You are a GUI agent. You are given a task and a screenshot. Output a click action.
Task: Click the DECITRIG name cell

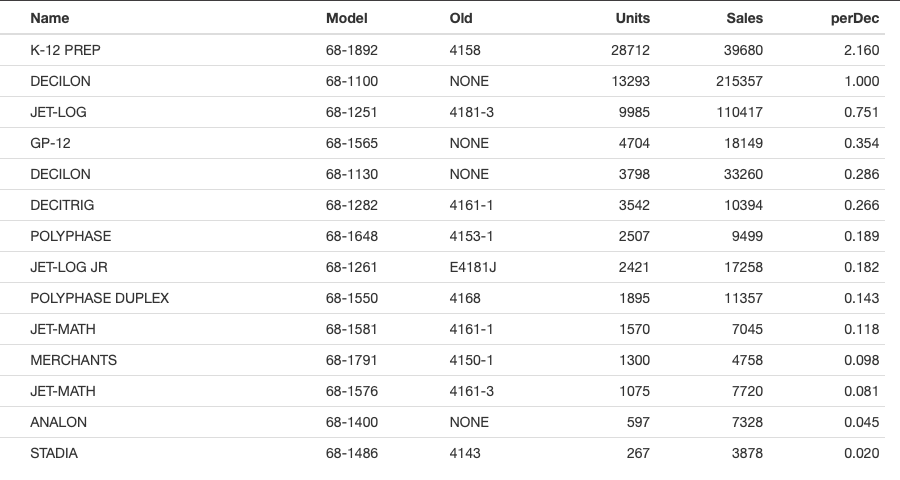click(62, 205)
